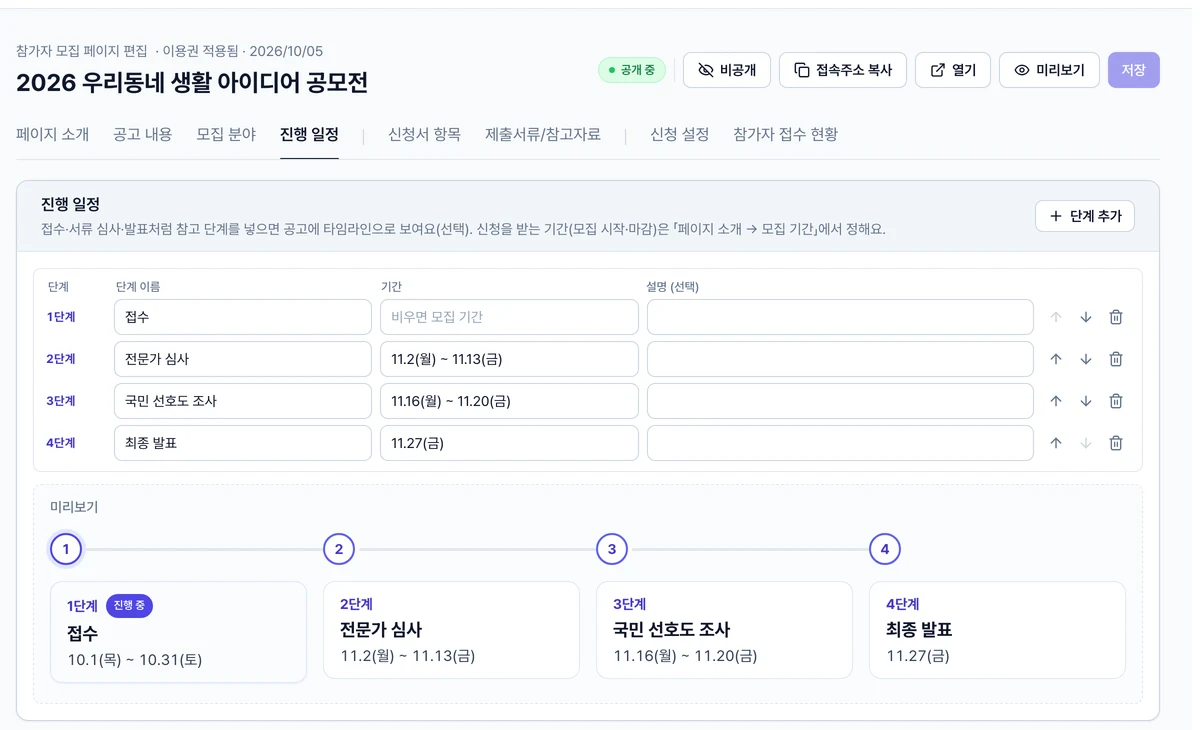
Task: Edit period field 11.2(월) ~ 11.13(금)
Action: click(509, 359)
